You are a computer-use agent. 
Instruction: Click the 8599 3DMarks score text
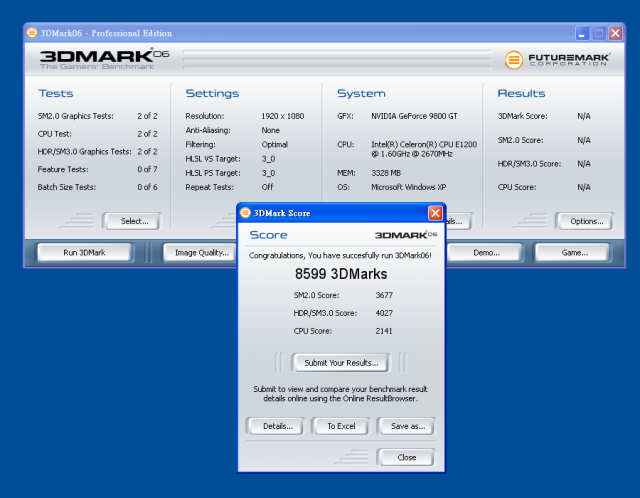[341, 273]
